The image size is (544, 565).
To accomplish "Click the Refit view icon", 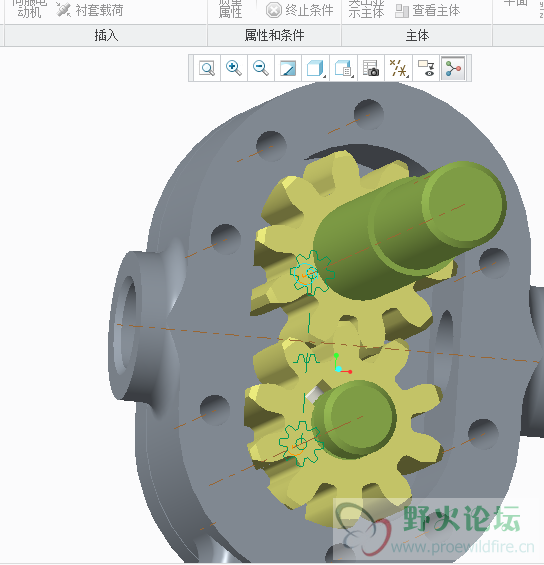I will 207,68.
